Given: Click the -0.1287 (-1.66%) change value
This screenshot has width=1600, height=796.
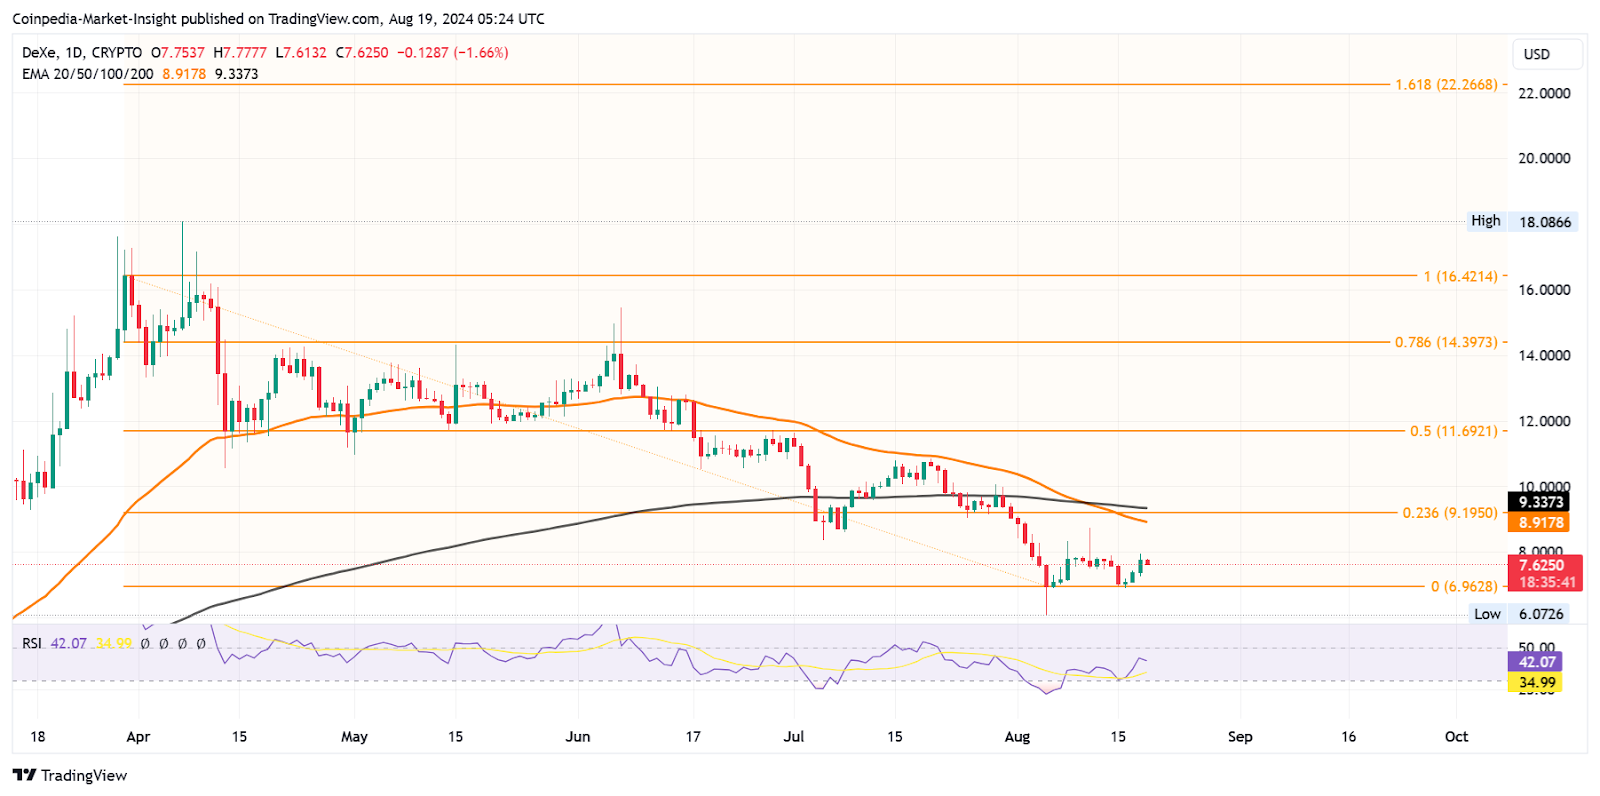Looking at the screenshot, I should click(452, 53).
